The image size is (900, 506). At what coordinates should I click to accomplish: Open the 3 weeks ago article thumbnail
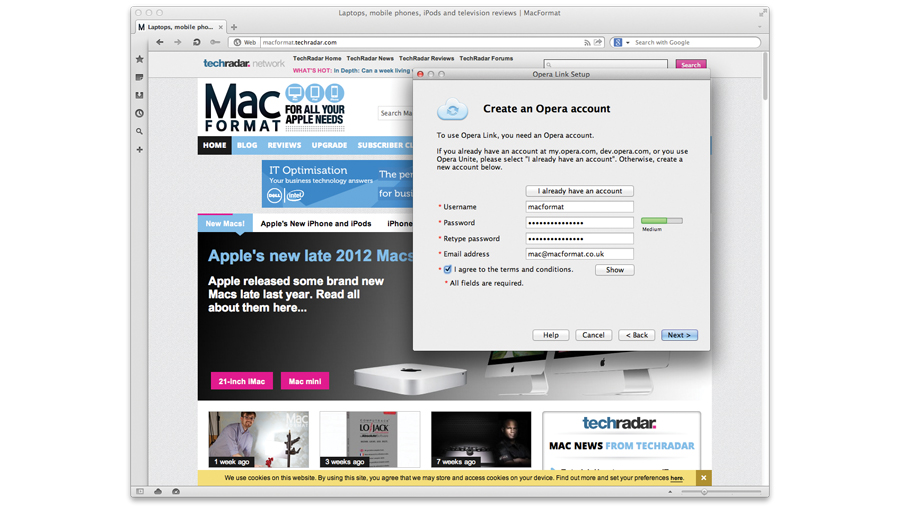point(370,439)
